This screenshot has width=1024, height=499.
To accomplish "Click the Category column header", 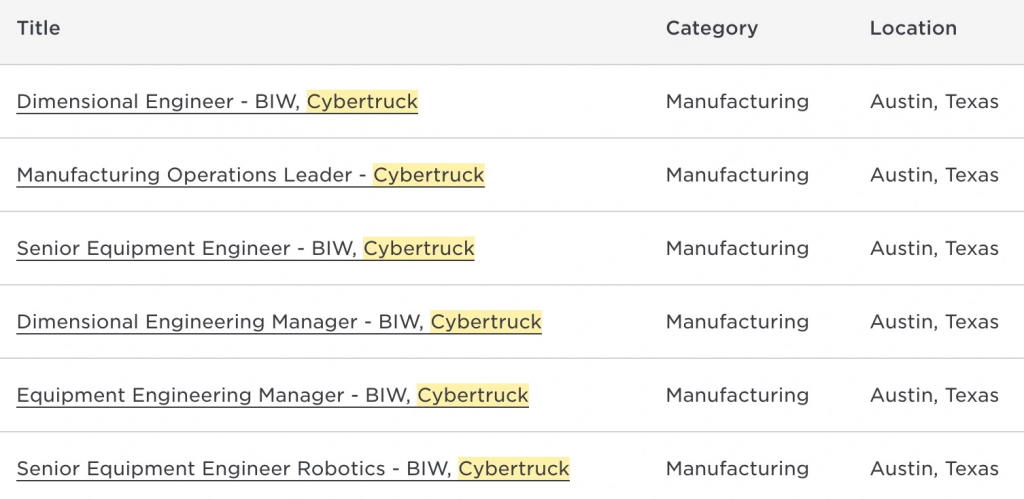I will click(x=711, y=29).
